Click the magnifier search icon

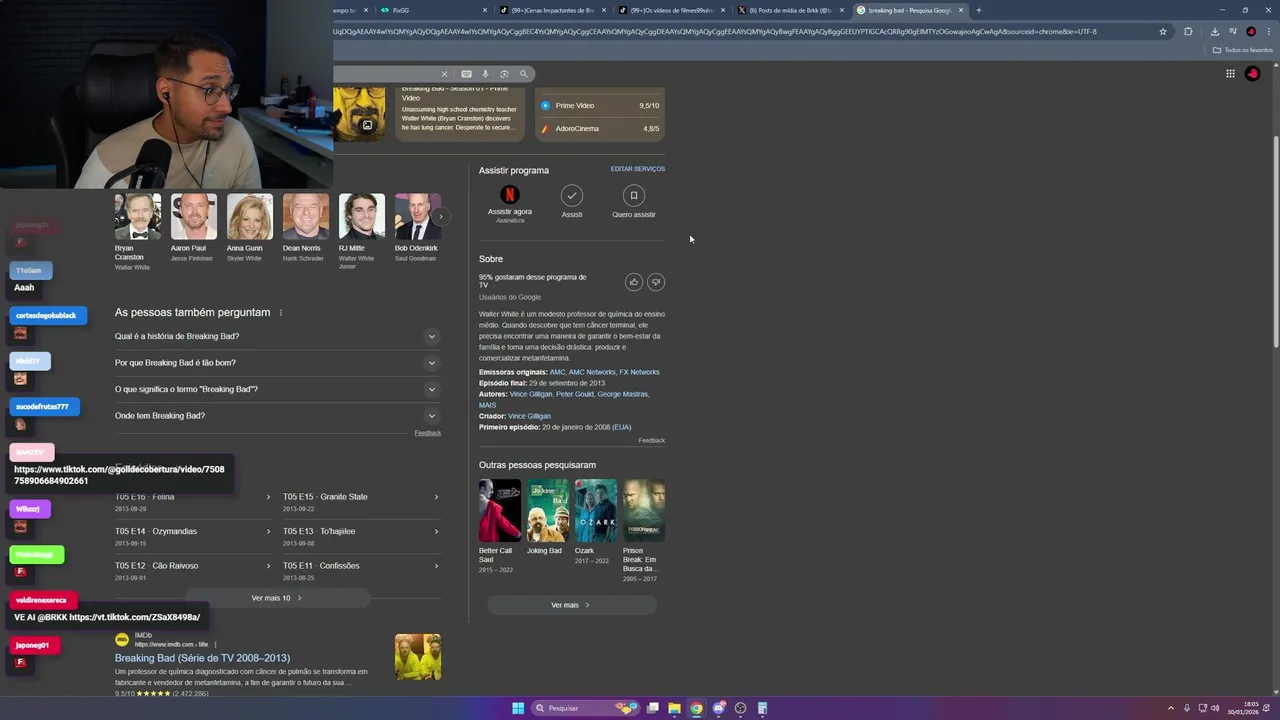pyautogui.click(x=523, y=74)
